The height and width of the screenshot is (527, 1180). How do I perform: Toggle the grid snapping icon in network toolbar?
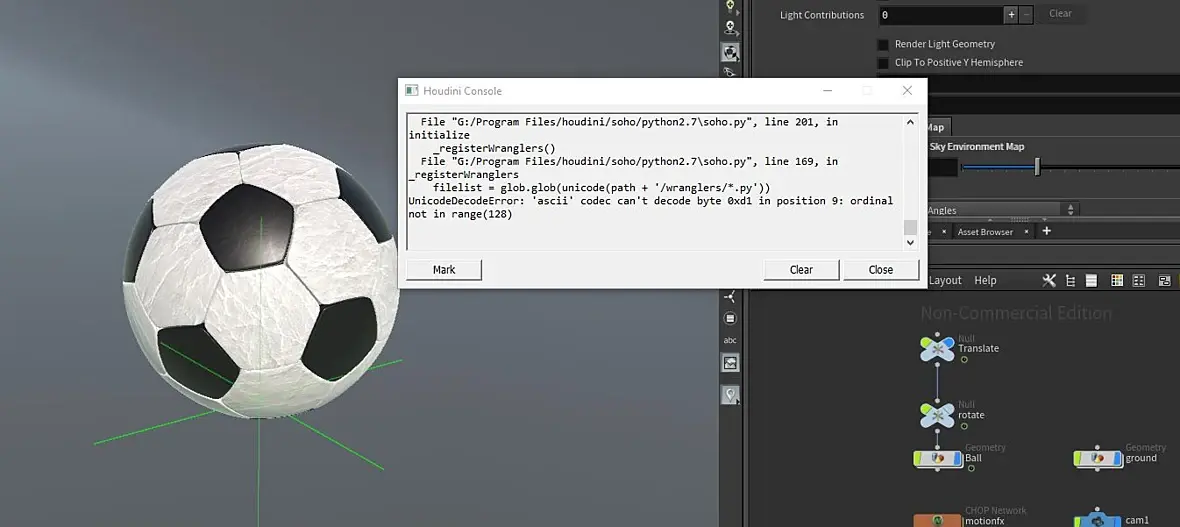[x=1139, y=280]
